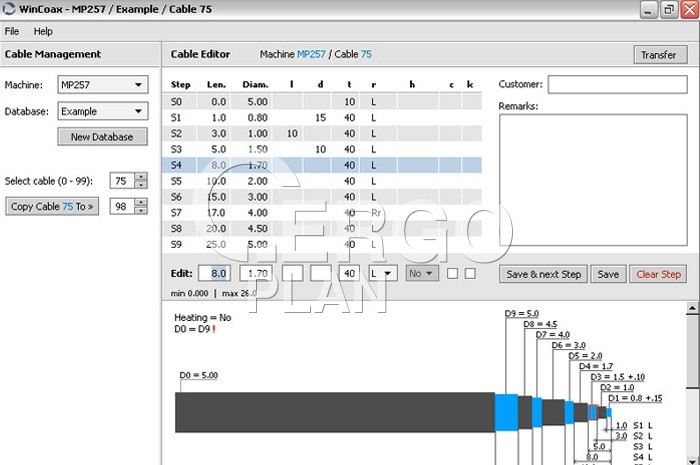Select the S3 step row
This screenshot has width=700, height=465.
[321, 149]
